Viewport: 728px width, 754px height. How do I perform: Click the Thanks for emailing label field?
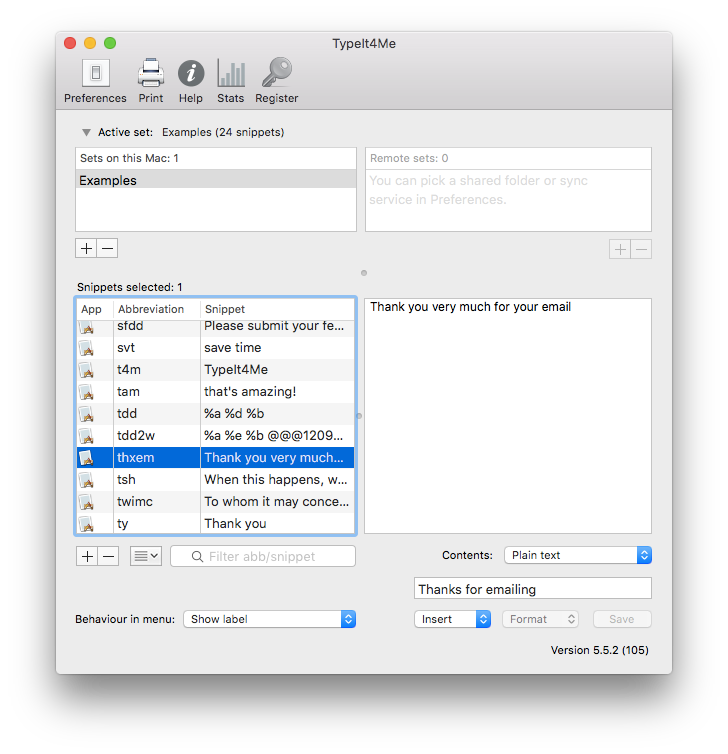(533, 589)
